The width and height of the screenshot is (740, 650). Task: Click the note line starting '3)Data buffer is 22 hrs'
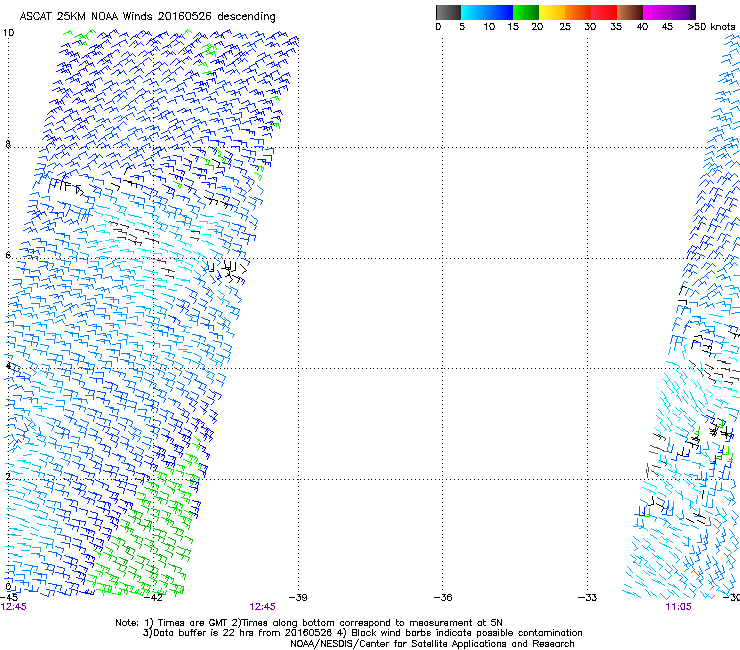coord(362,633)
